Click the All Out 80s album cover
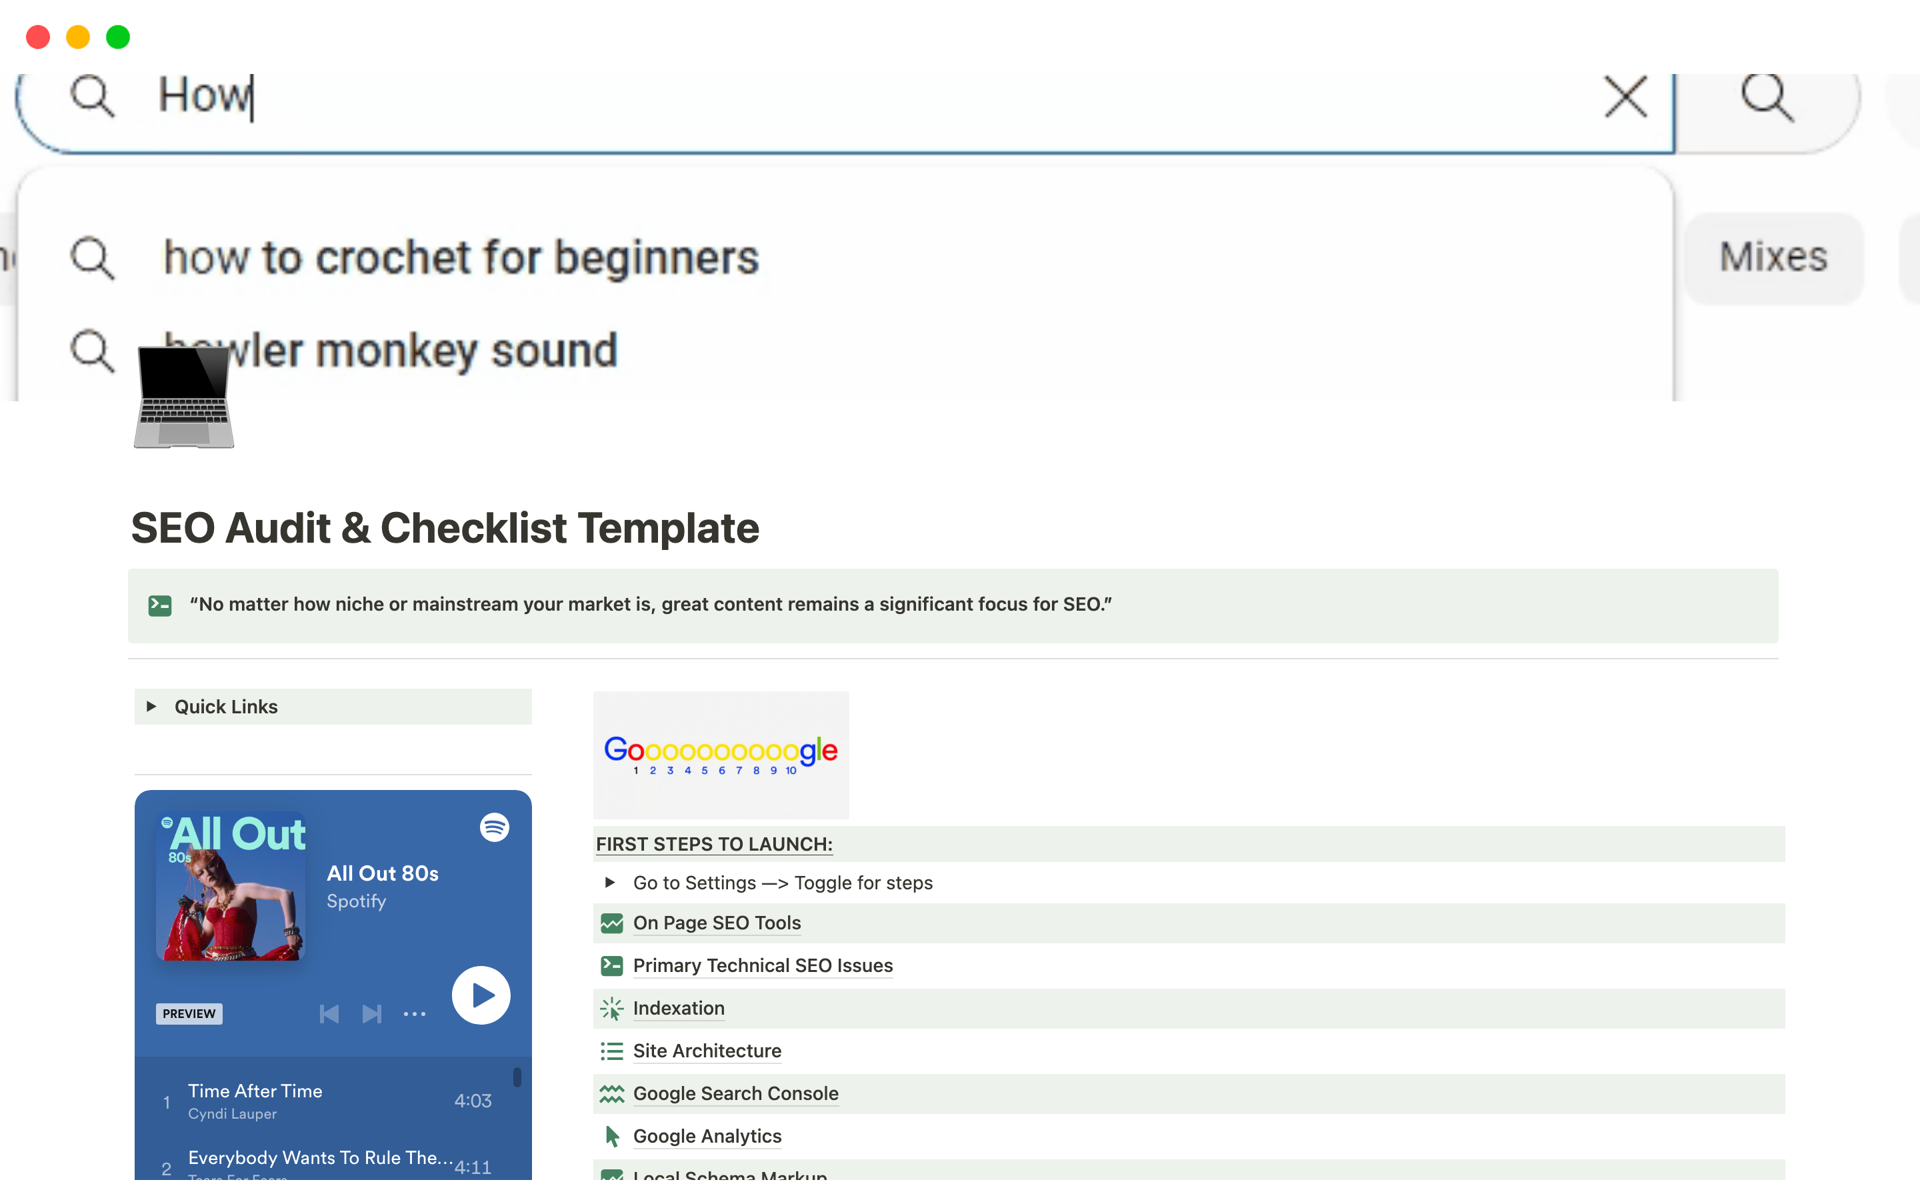Image resolution: width=1920 pixels, height=1200 pixels. click(x=231, y=887)
